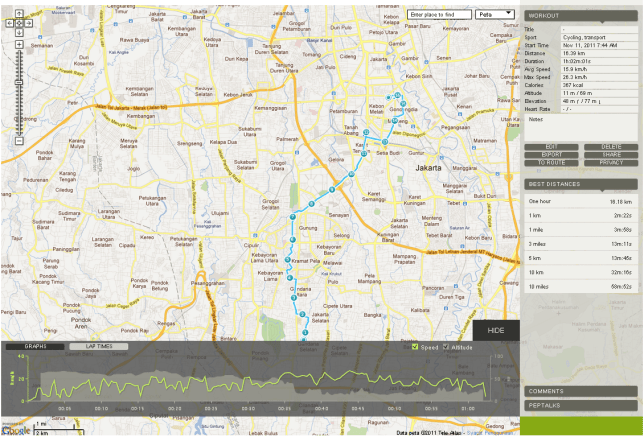Expand the COMMENTS section

(581, 391)
